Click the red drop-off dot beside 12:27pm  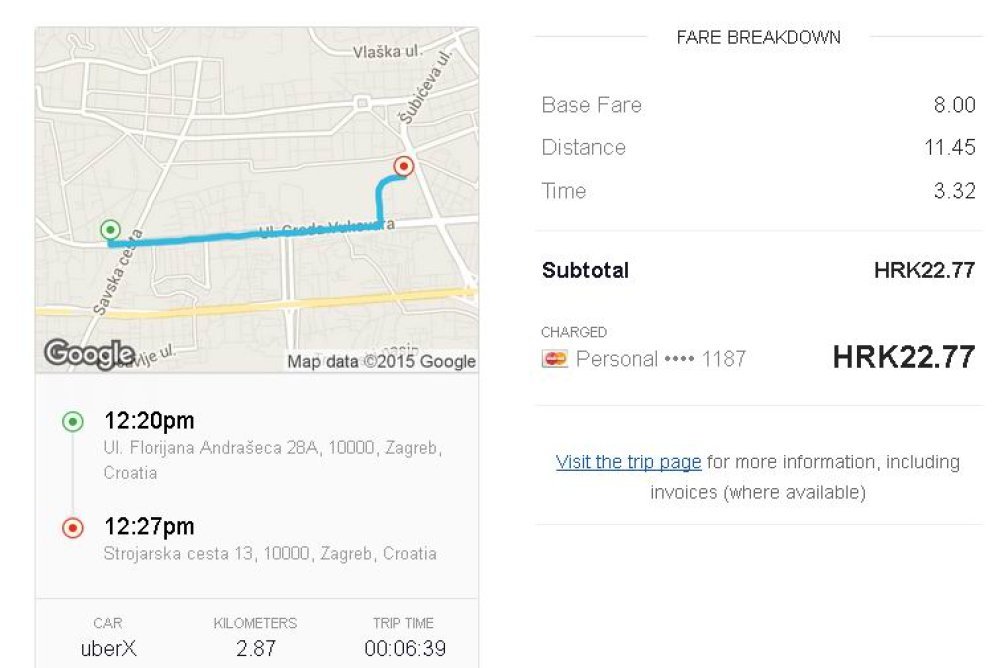[x=72, y=528]
